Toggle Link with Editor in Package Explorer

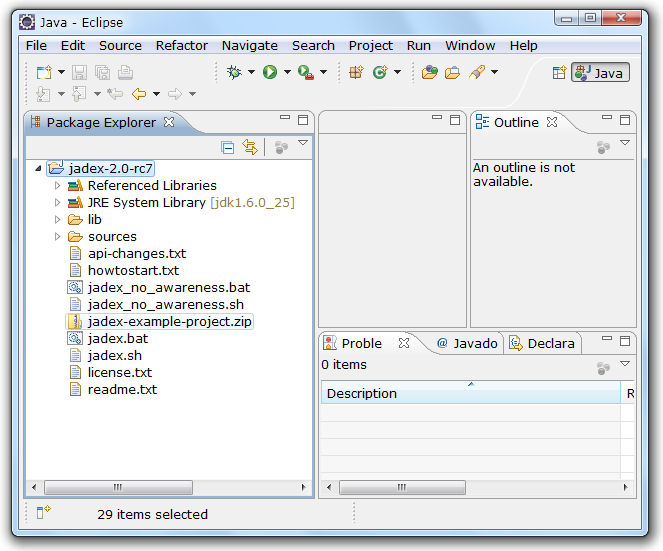250,147
